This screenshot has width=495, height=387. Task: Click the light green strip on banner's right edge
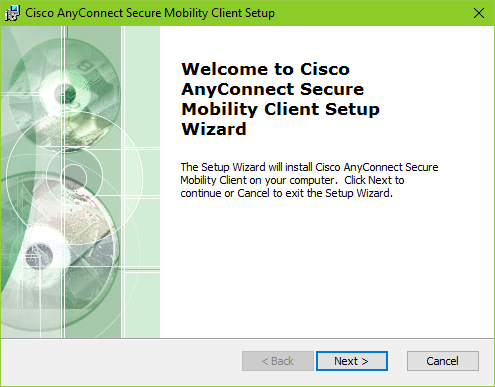(143, 182)
